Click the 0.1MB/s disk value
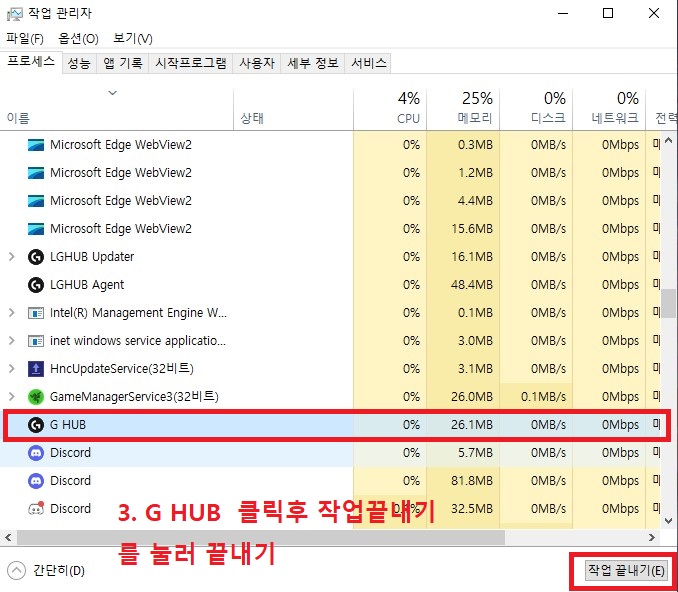Screen dimensions: 678x592 [x=543, y=397]
